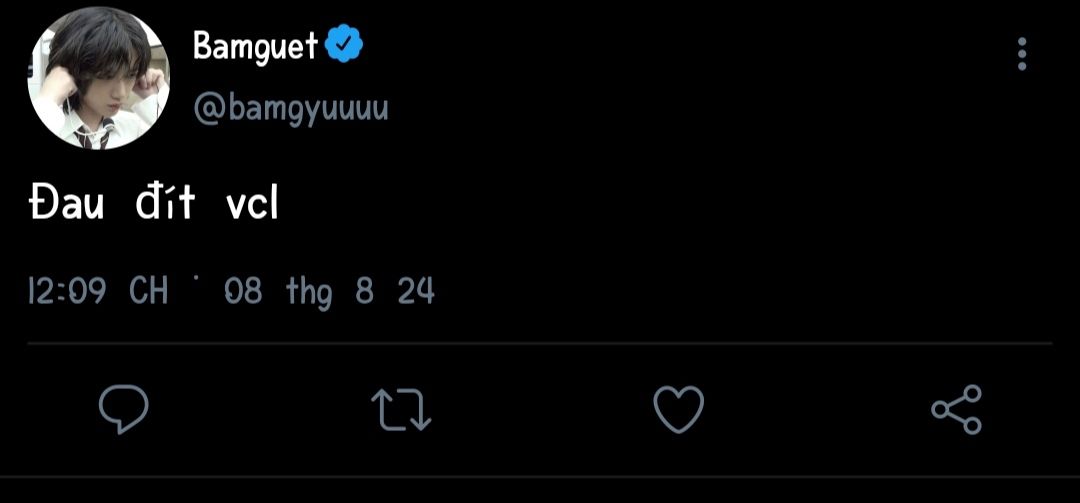Share this tweet using the share icon

click(956, 409)
